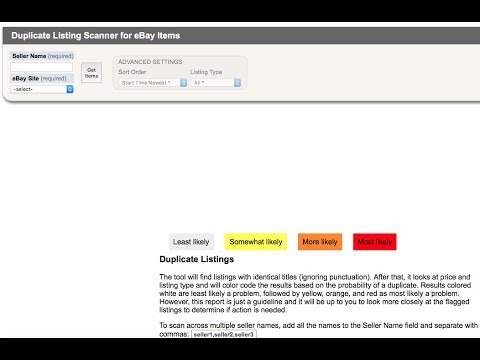The width and height of the screenshot is (480, 360).
Task: Click the Seller Name input field
Action: click(x=42, y=67)
